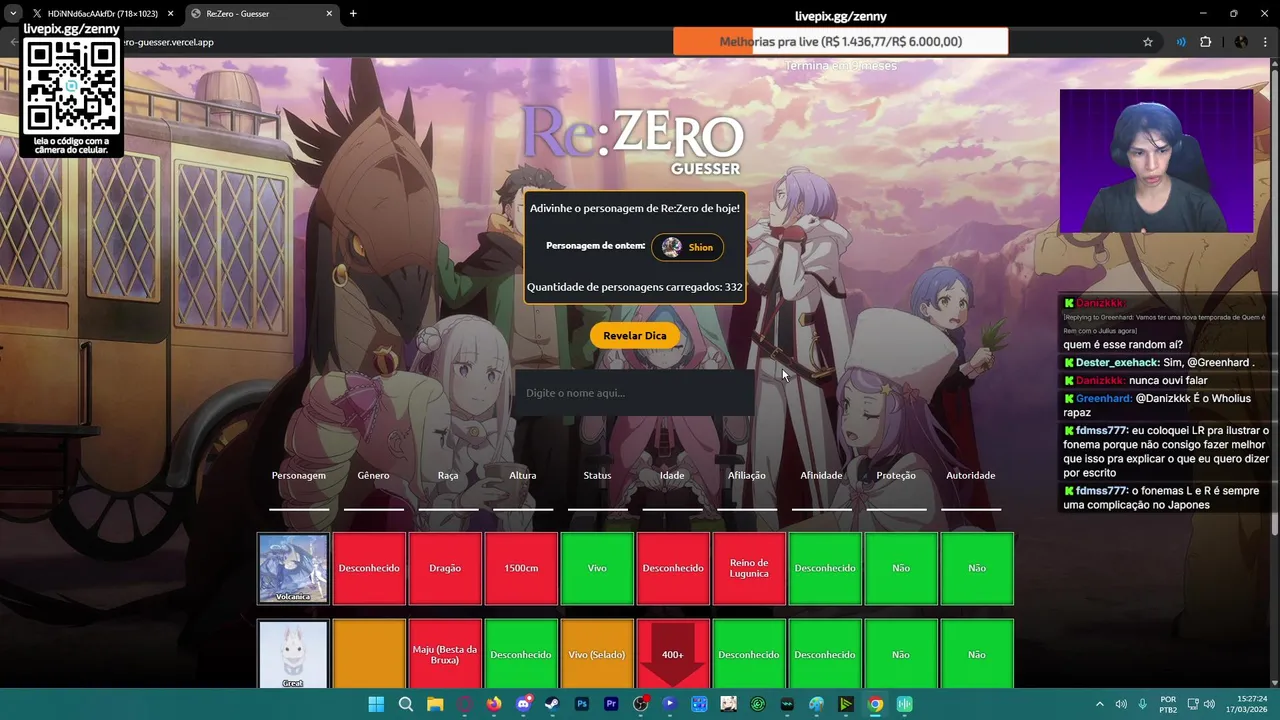Screen dimensions: 1280x720
Task: Click Dester_exehack username in chat
Action: [x=1117, y=362]
